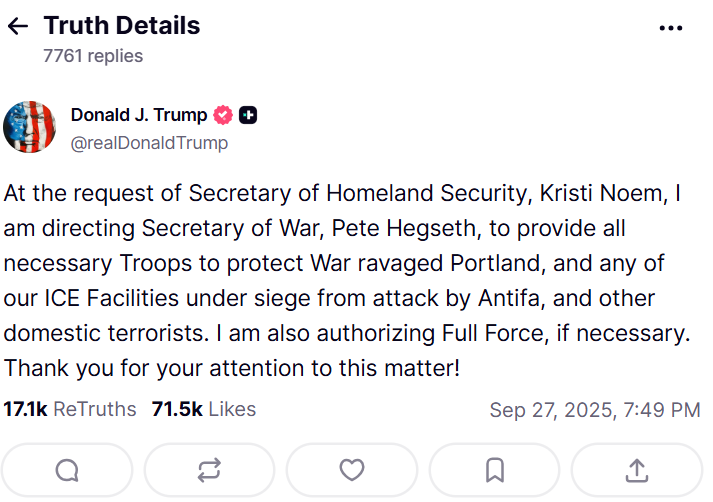Screen dimensions: 713x502
Task: Click the ReTruths label text
Action: pyautogui.click(x=95, y=409)
